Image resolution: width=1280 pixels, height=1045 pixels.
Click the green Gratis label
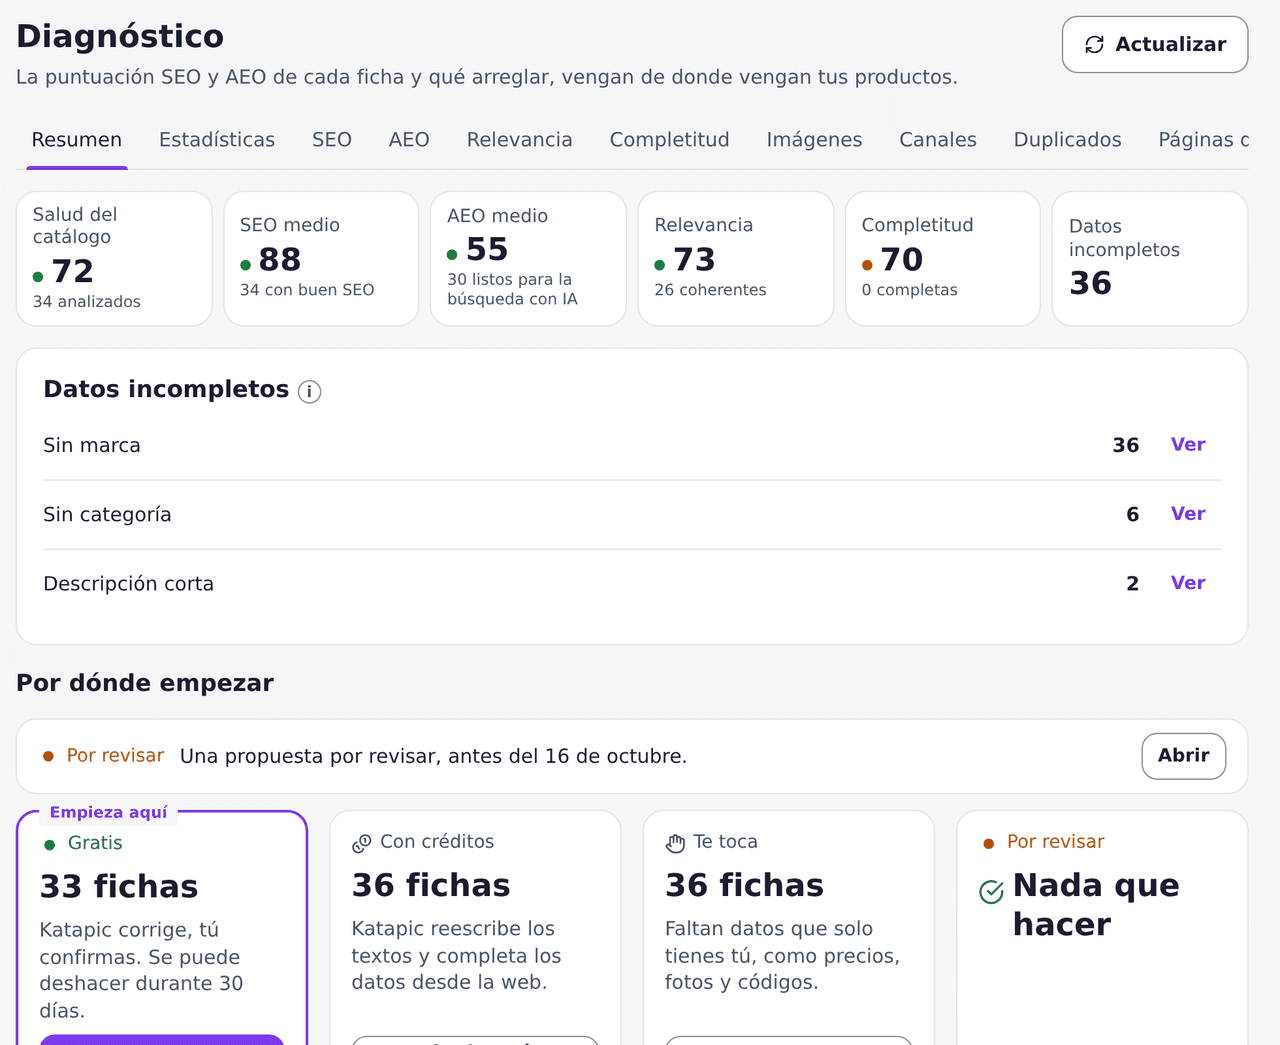point(95,843)
